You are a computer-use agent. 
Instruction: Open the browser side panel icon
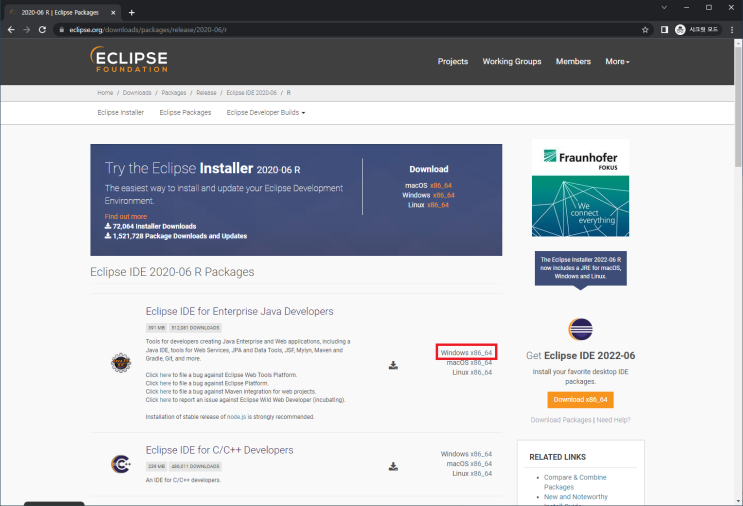(664, 29)
